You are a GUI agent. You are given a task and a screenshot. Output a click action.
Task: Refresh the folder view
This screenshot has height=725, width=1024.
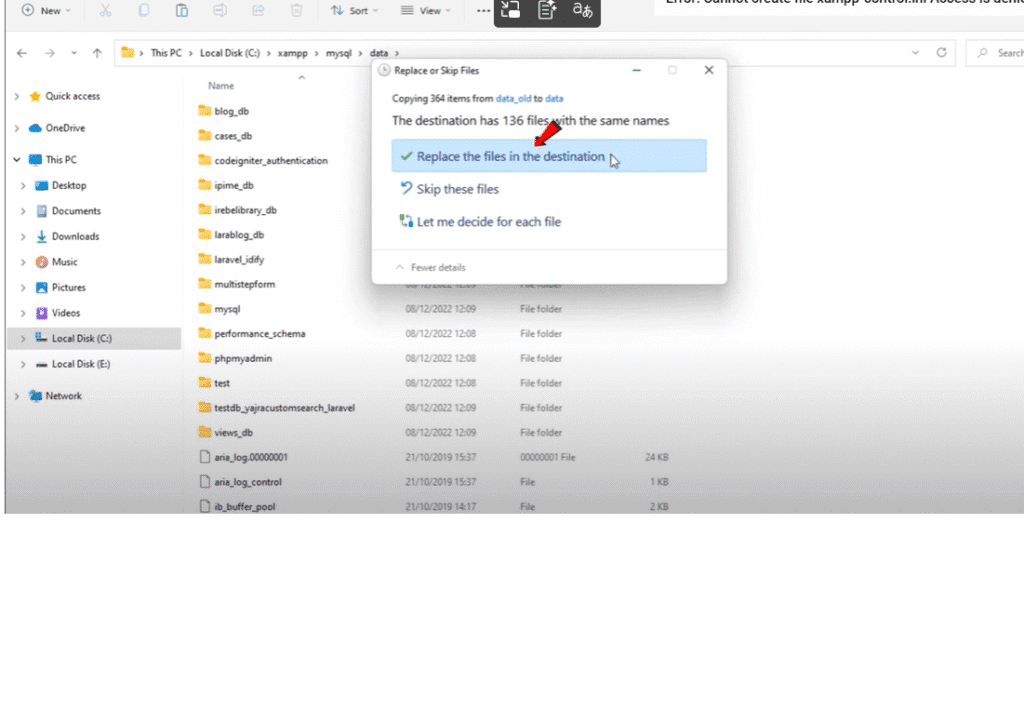point(941,52)
